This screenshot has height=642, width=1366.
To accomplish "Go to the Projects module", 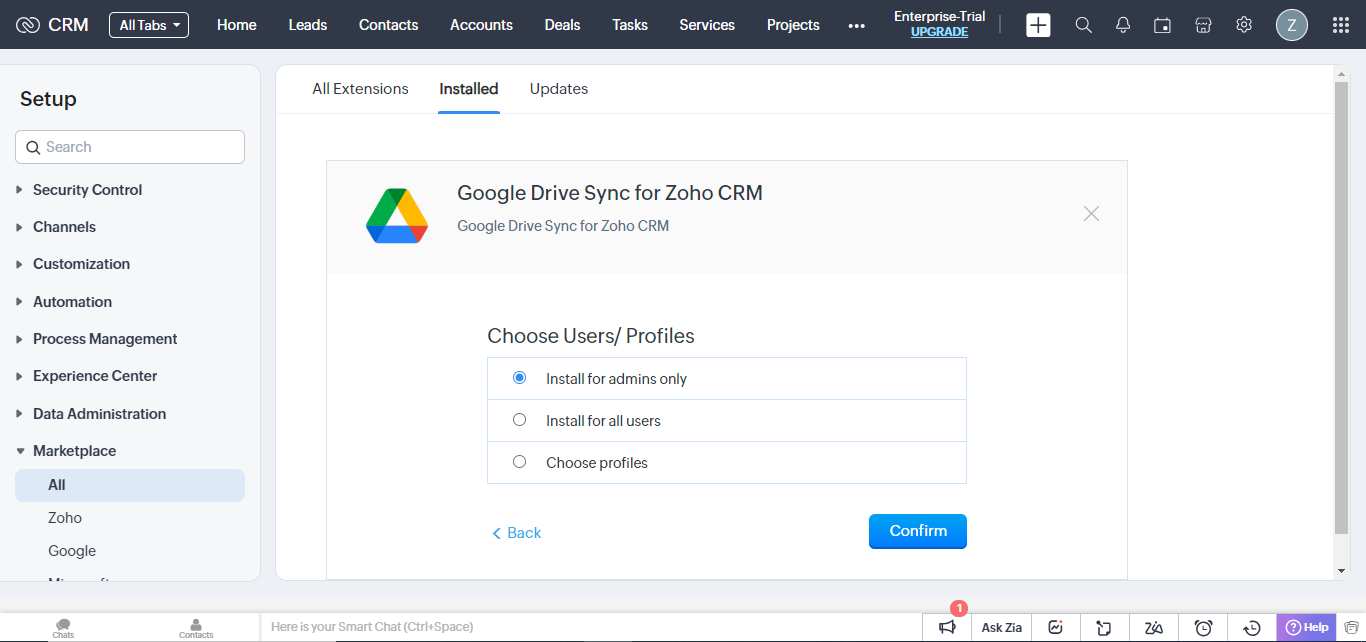I will (x=793, y=25).
